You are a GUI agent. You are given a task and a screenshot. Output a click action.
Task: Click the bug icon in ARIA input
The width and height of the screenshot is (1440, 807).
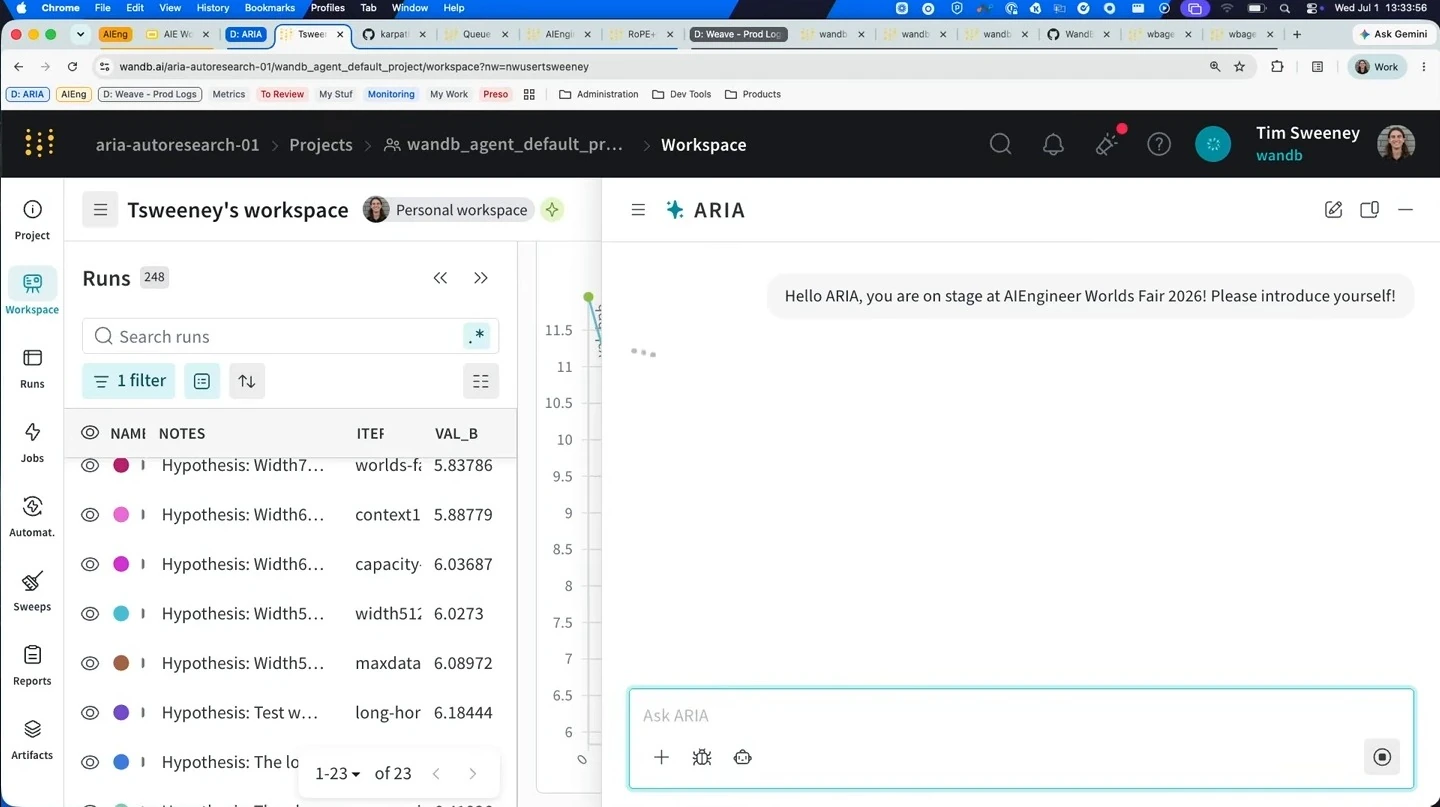pyautogui.click(x=702, y=757)
